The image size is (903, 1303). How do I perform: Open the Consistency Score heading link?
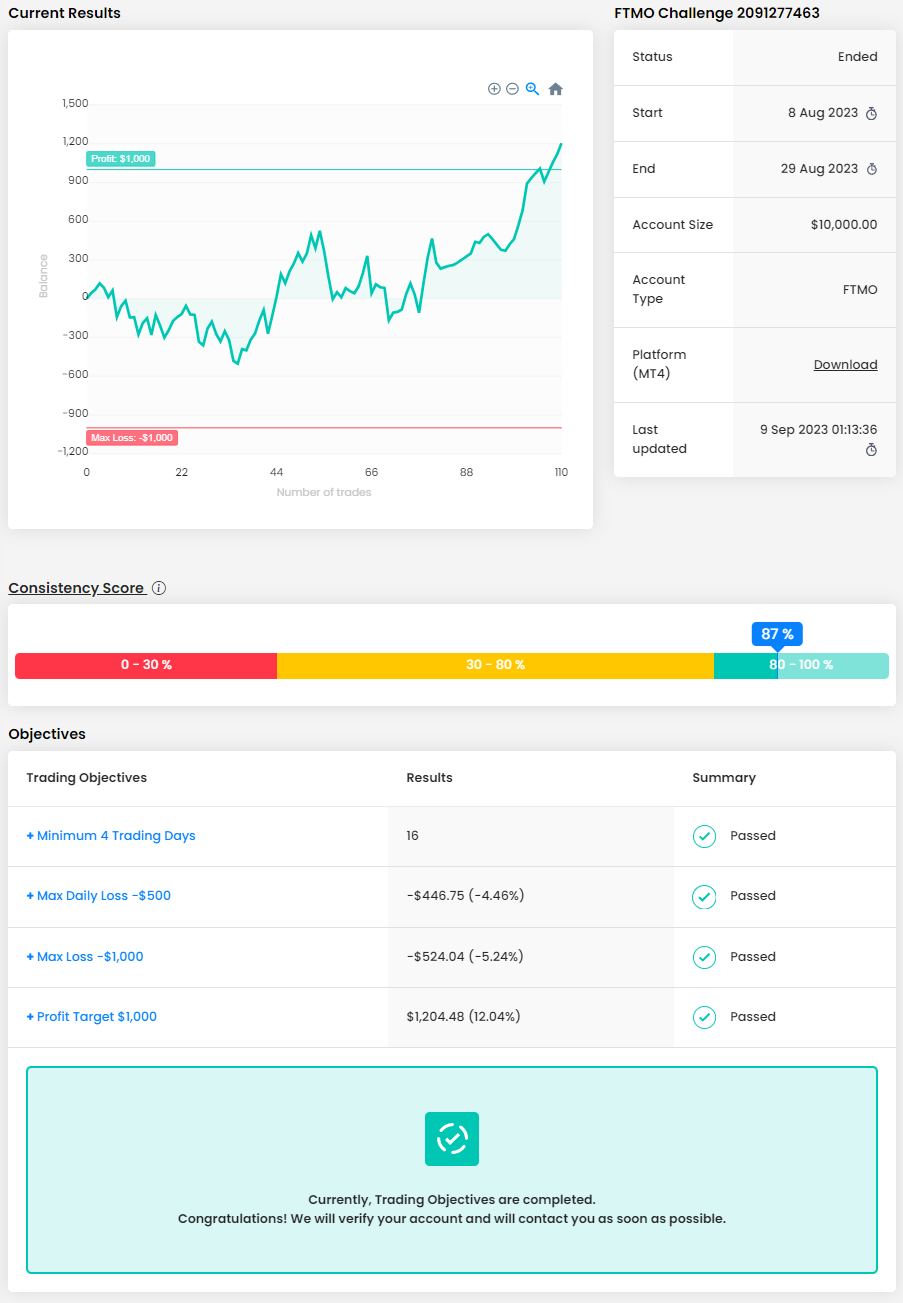pyautogui.click(x=77, y=588)
